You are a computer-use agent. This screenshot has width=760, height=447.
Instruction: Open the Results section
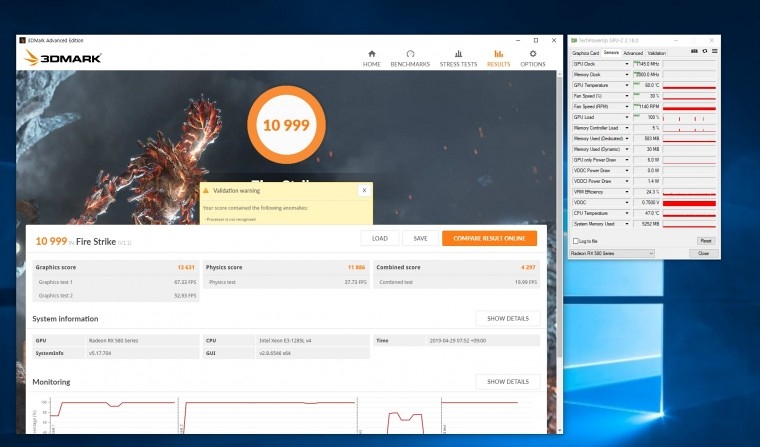498,58
